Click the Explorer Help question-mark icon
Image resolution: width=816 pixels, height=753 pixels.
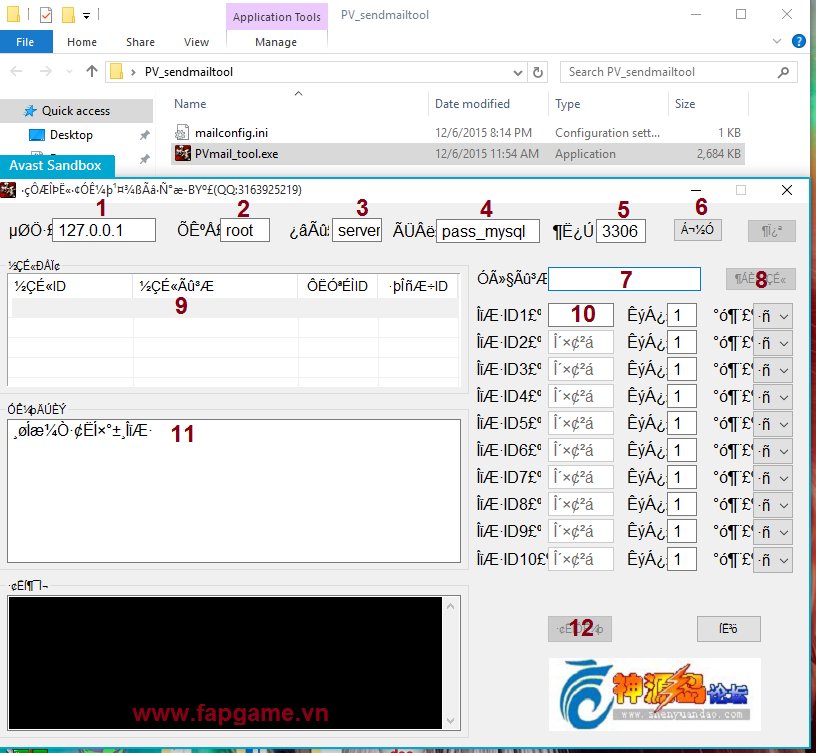[798, 41]
